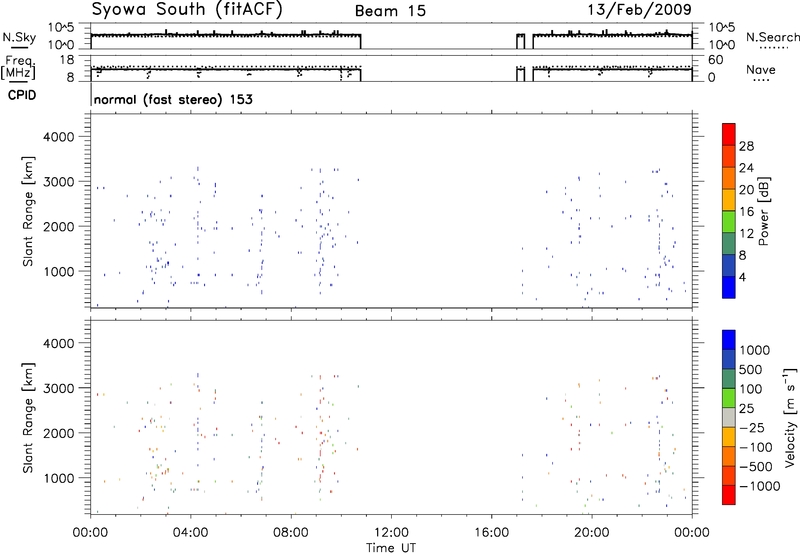Click the '60' Nave axis label
This screenshot has height=554, width=800.
(x=716, y=60)
